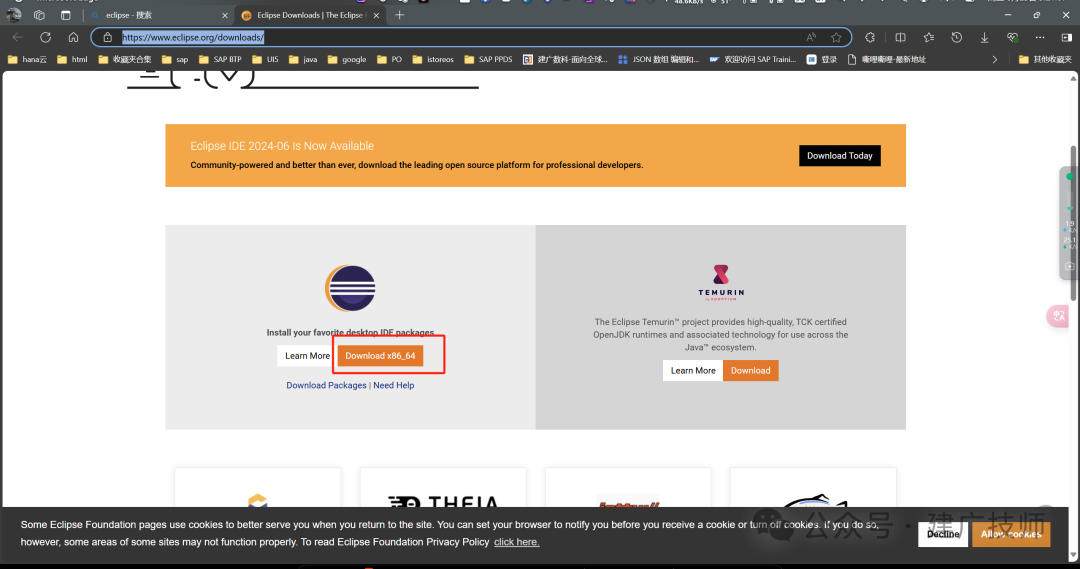The image size is (1080, 569).
Task: Open the Need Help link
Action: coord(394,385)
